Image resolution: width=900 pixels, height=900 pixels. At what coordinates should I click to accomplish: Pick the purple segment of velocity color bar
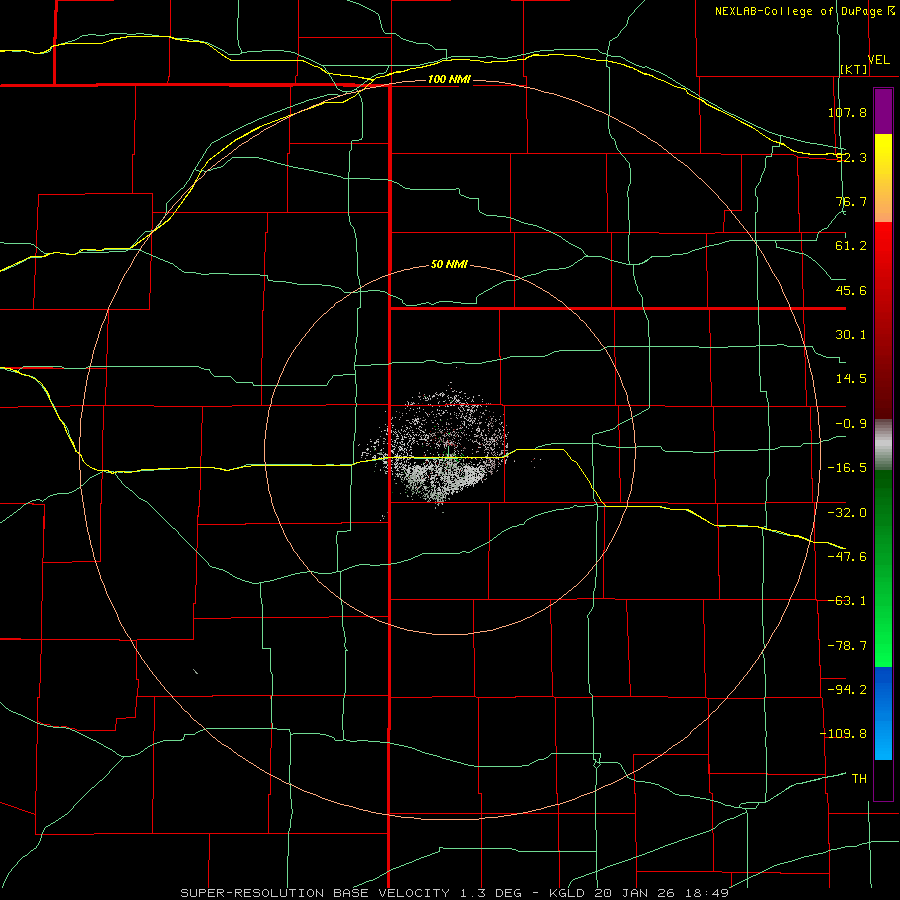(883, 111)
